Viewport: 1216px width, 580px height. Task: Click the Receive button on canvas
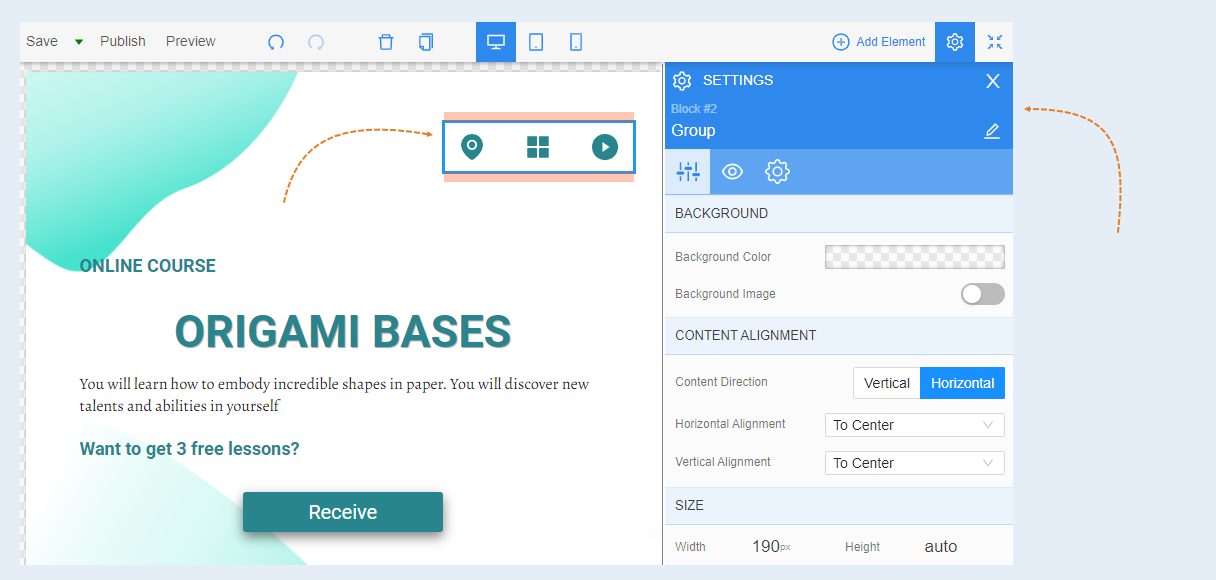point(343,512)
